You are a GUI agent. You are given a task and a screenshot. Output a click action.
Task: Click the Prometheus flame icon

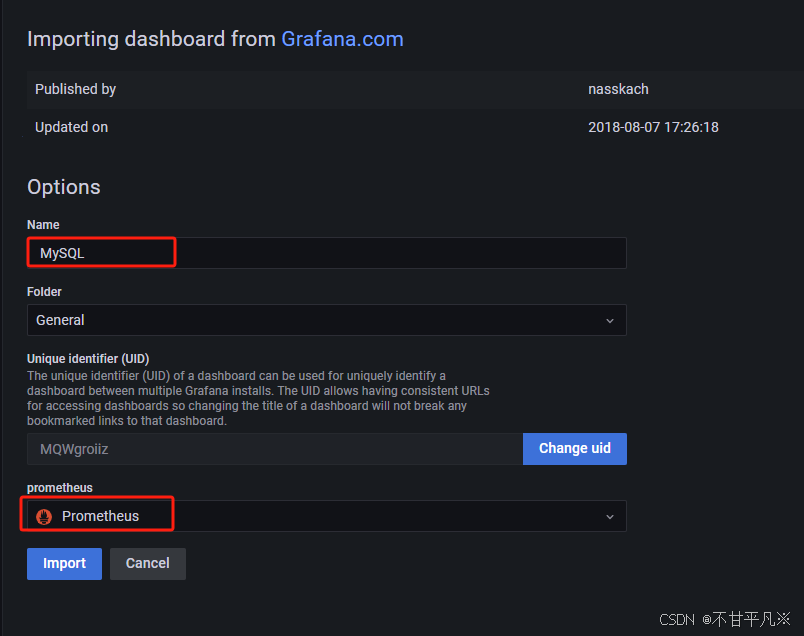tap(44, 516)
